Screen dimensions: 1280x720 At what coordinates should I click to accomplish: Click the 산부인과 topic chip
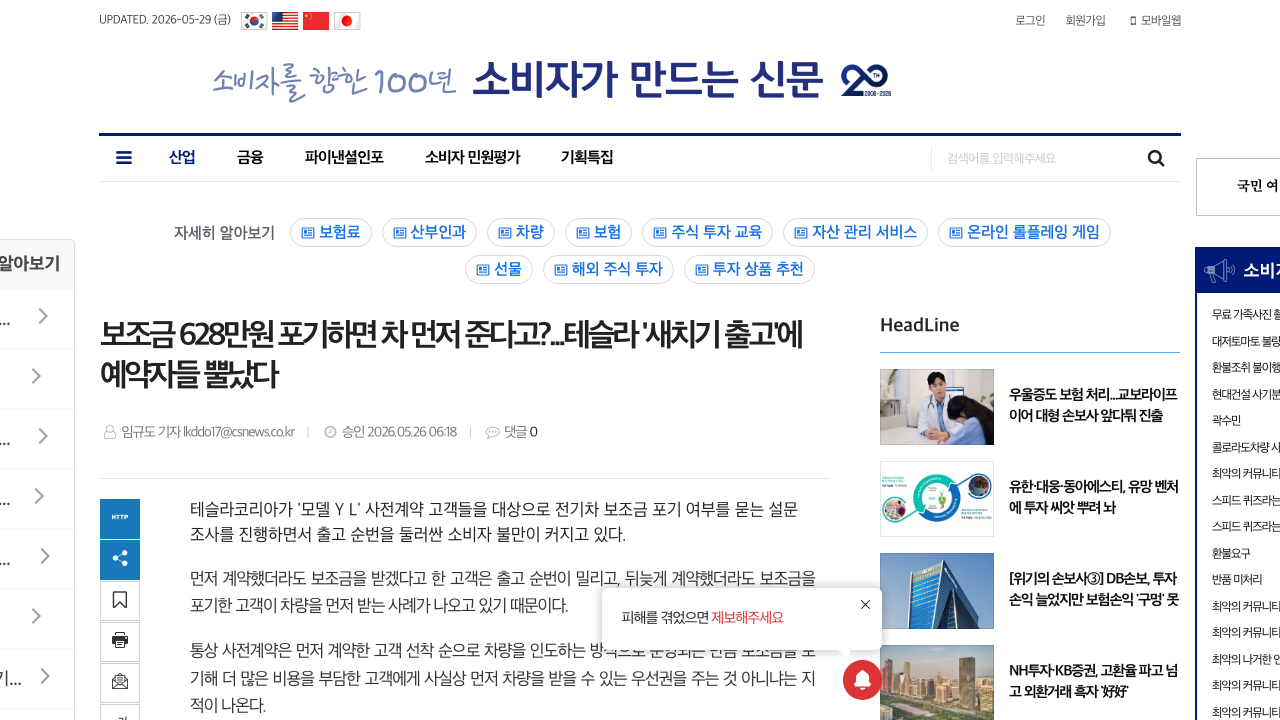point(429,232)
